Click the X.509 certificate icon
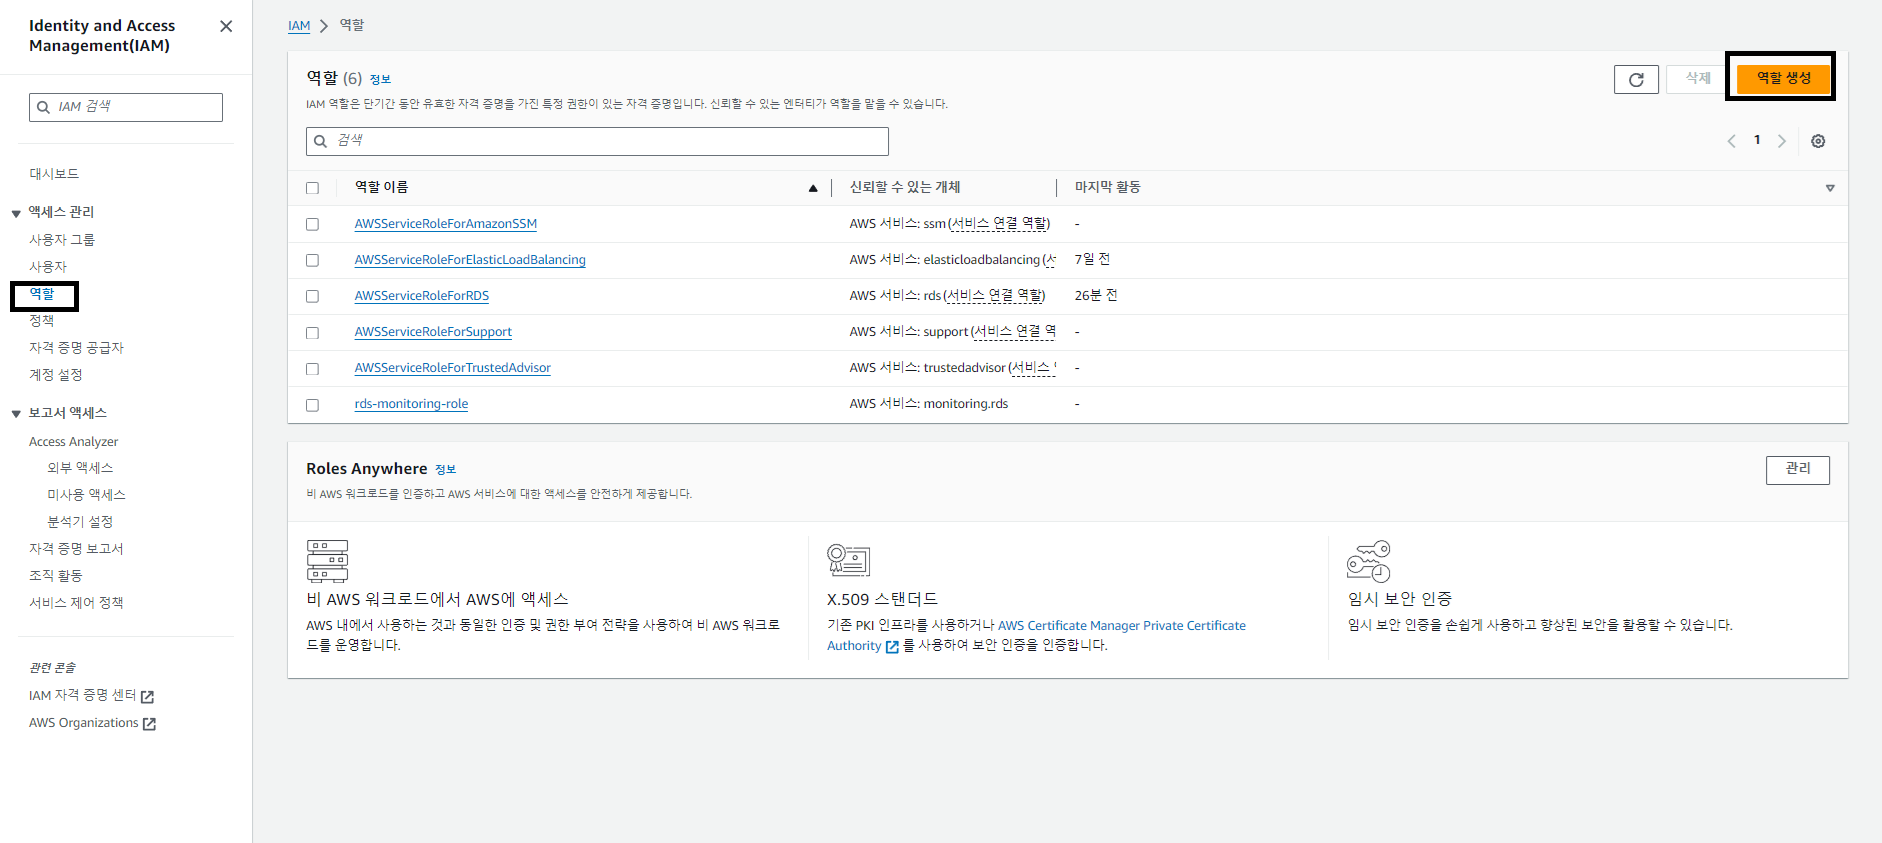The image size is (1882, 843). coord(848,560)
